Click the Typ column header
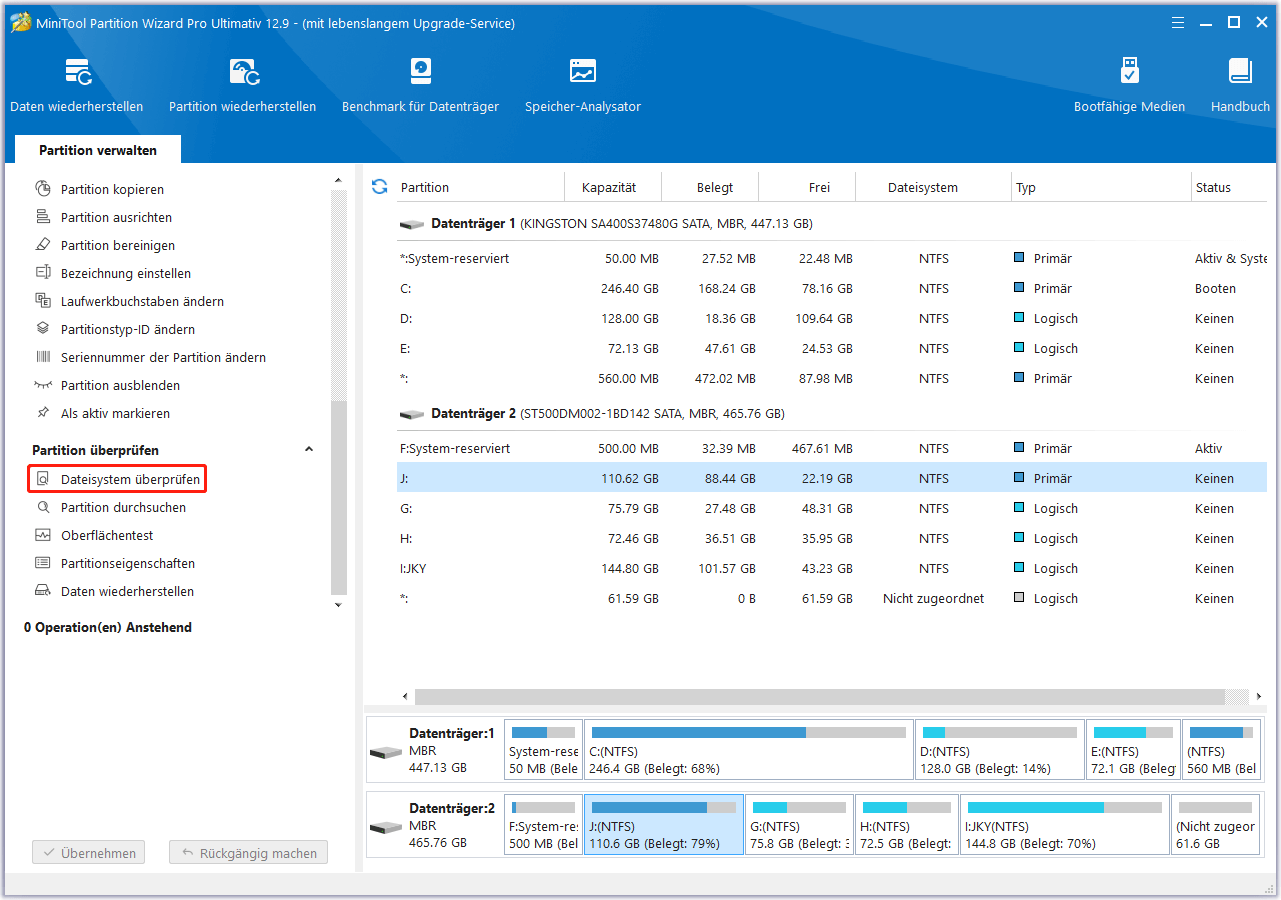 click(1026, 187)
